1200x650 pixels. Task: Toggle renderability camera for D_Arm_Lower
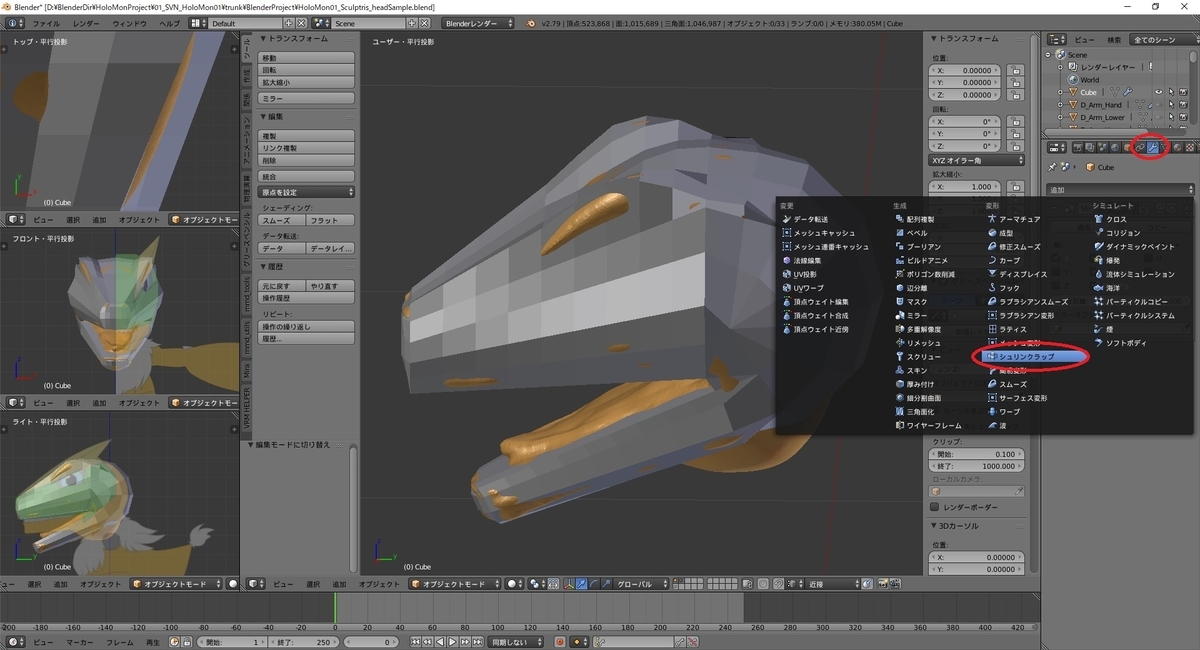tap(1184, 117)
